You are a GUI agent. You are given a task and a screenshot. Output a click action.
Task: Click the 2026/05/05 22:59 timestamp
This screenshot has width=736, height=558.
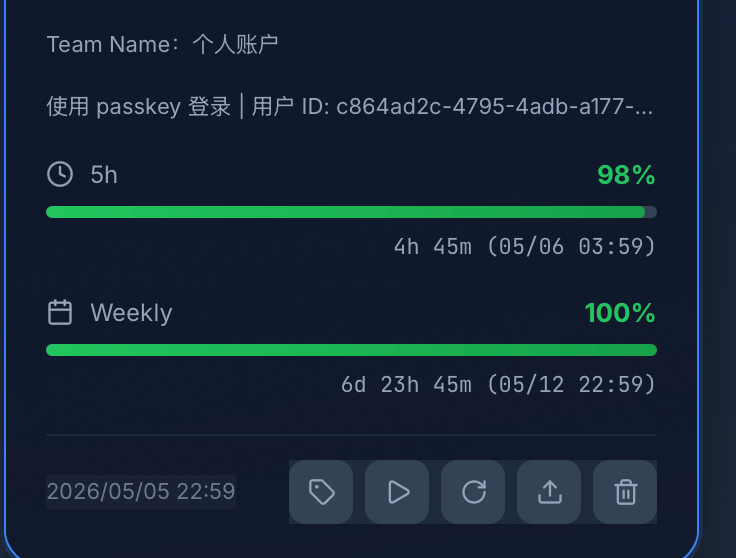point(141,492)
